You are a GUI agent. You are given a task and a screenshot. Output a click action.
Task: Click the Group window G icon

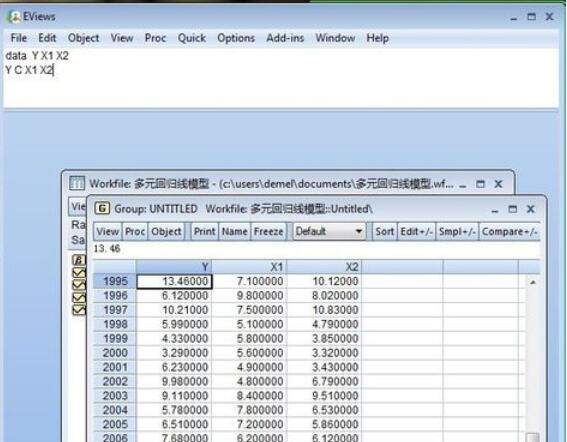click(102, 208)
